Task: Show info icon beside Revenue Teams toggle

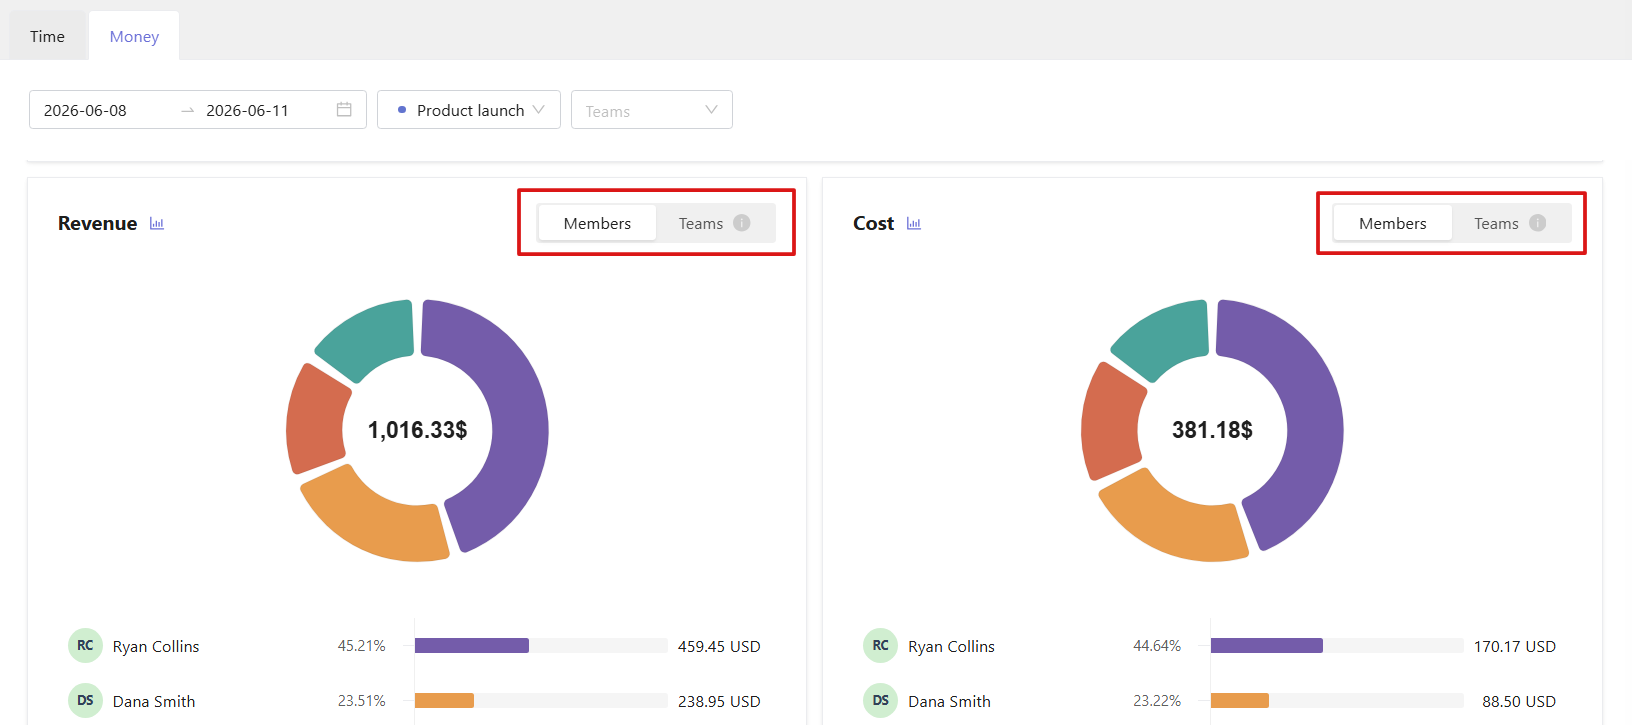Action: point(742,223)
